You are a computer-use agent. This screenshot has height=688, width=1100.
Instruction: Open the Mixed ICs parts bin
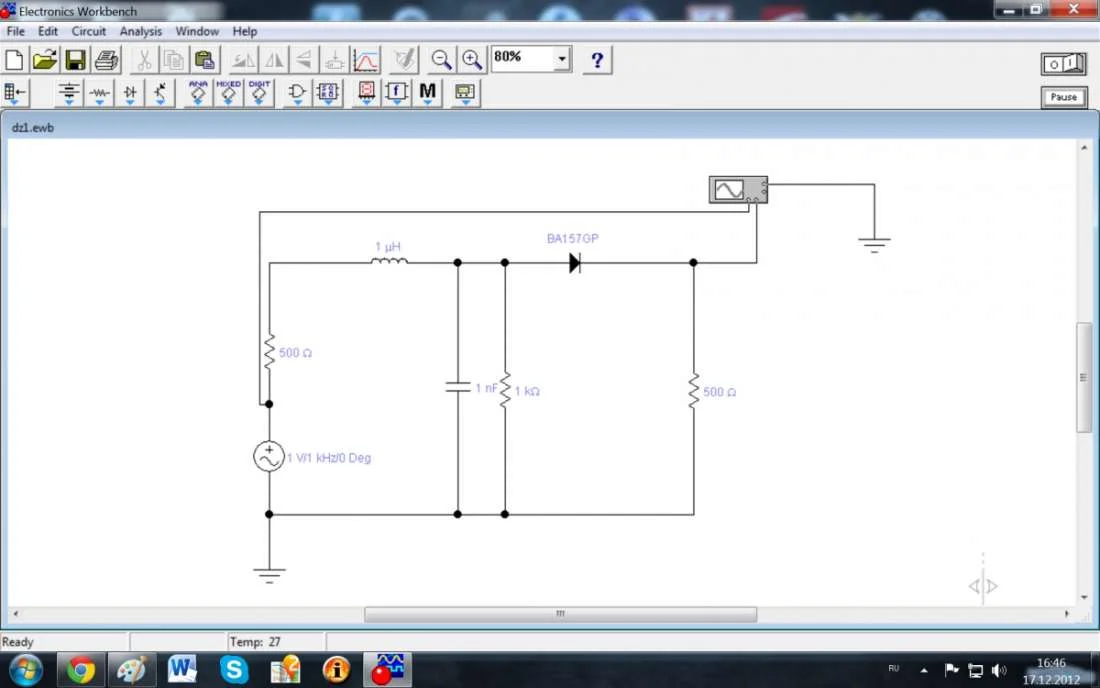point(228,93)
